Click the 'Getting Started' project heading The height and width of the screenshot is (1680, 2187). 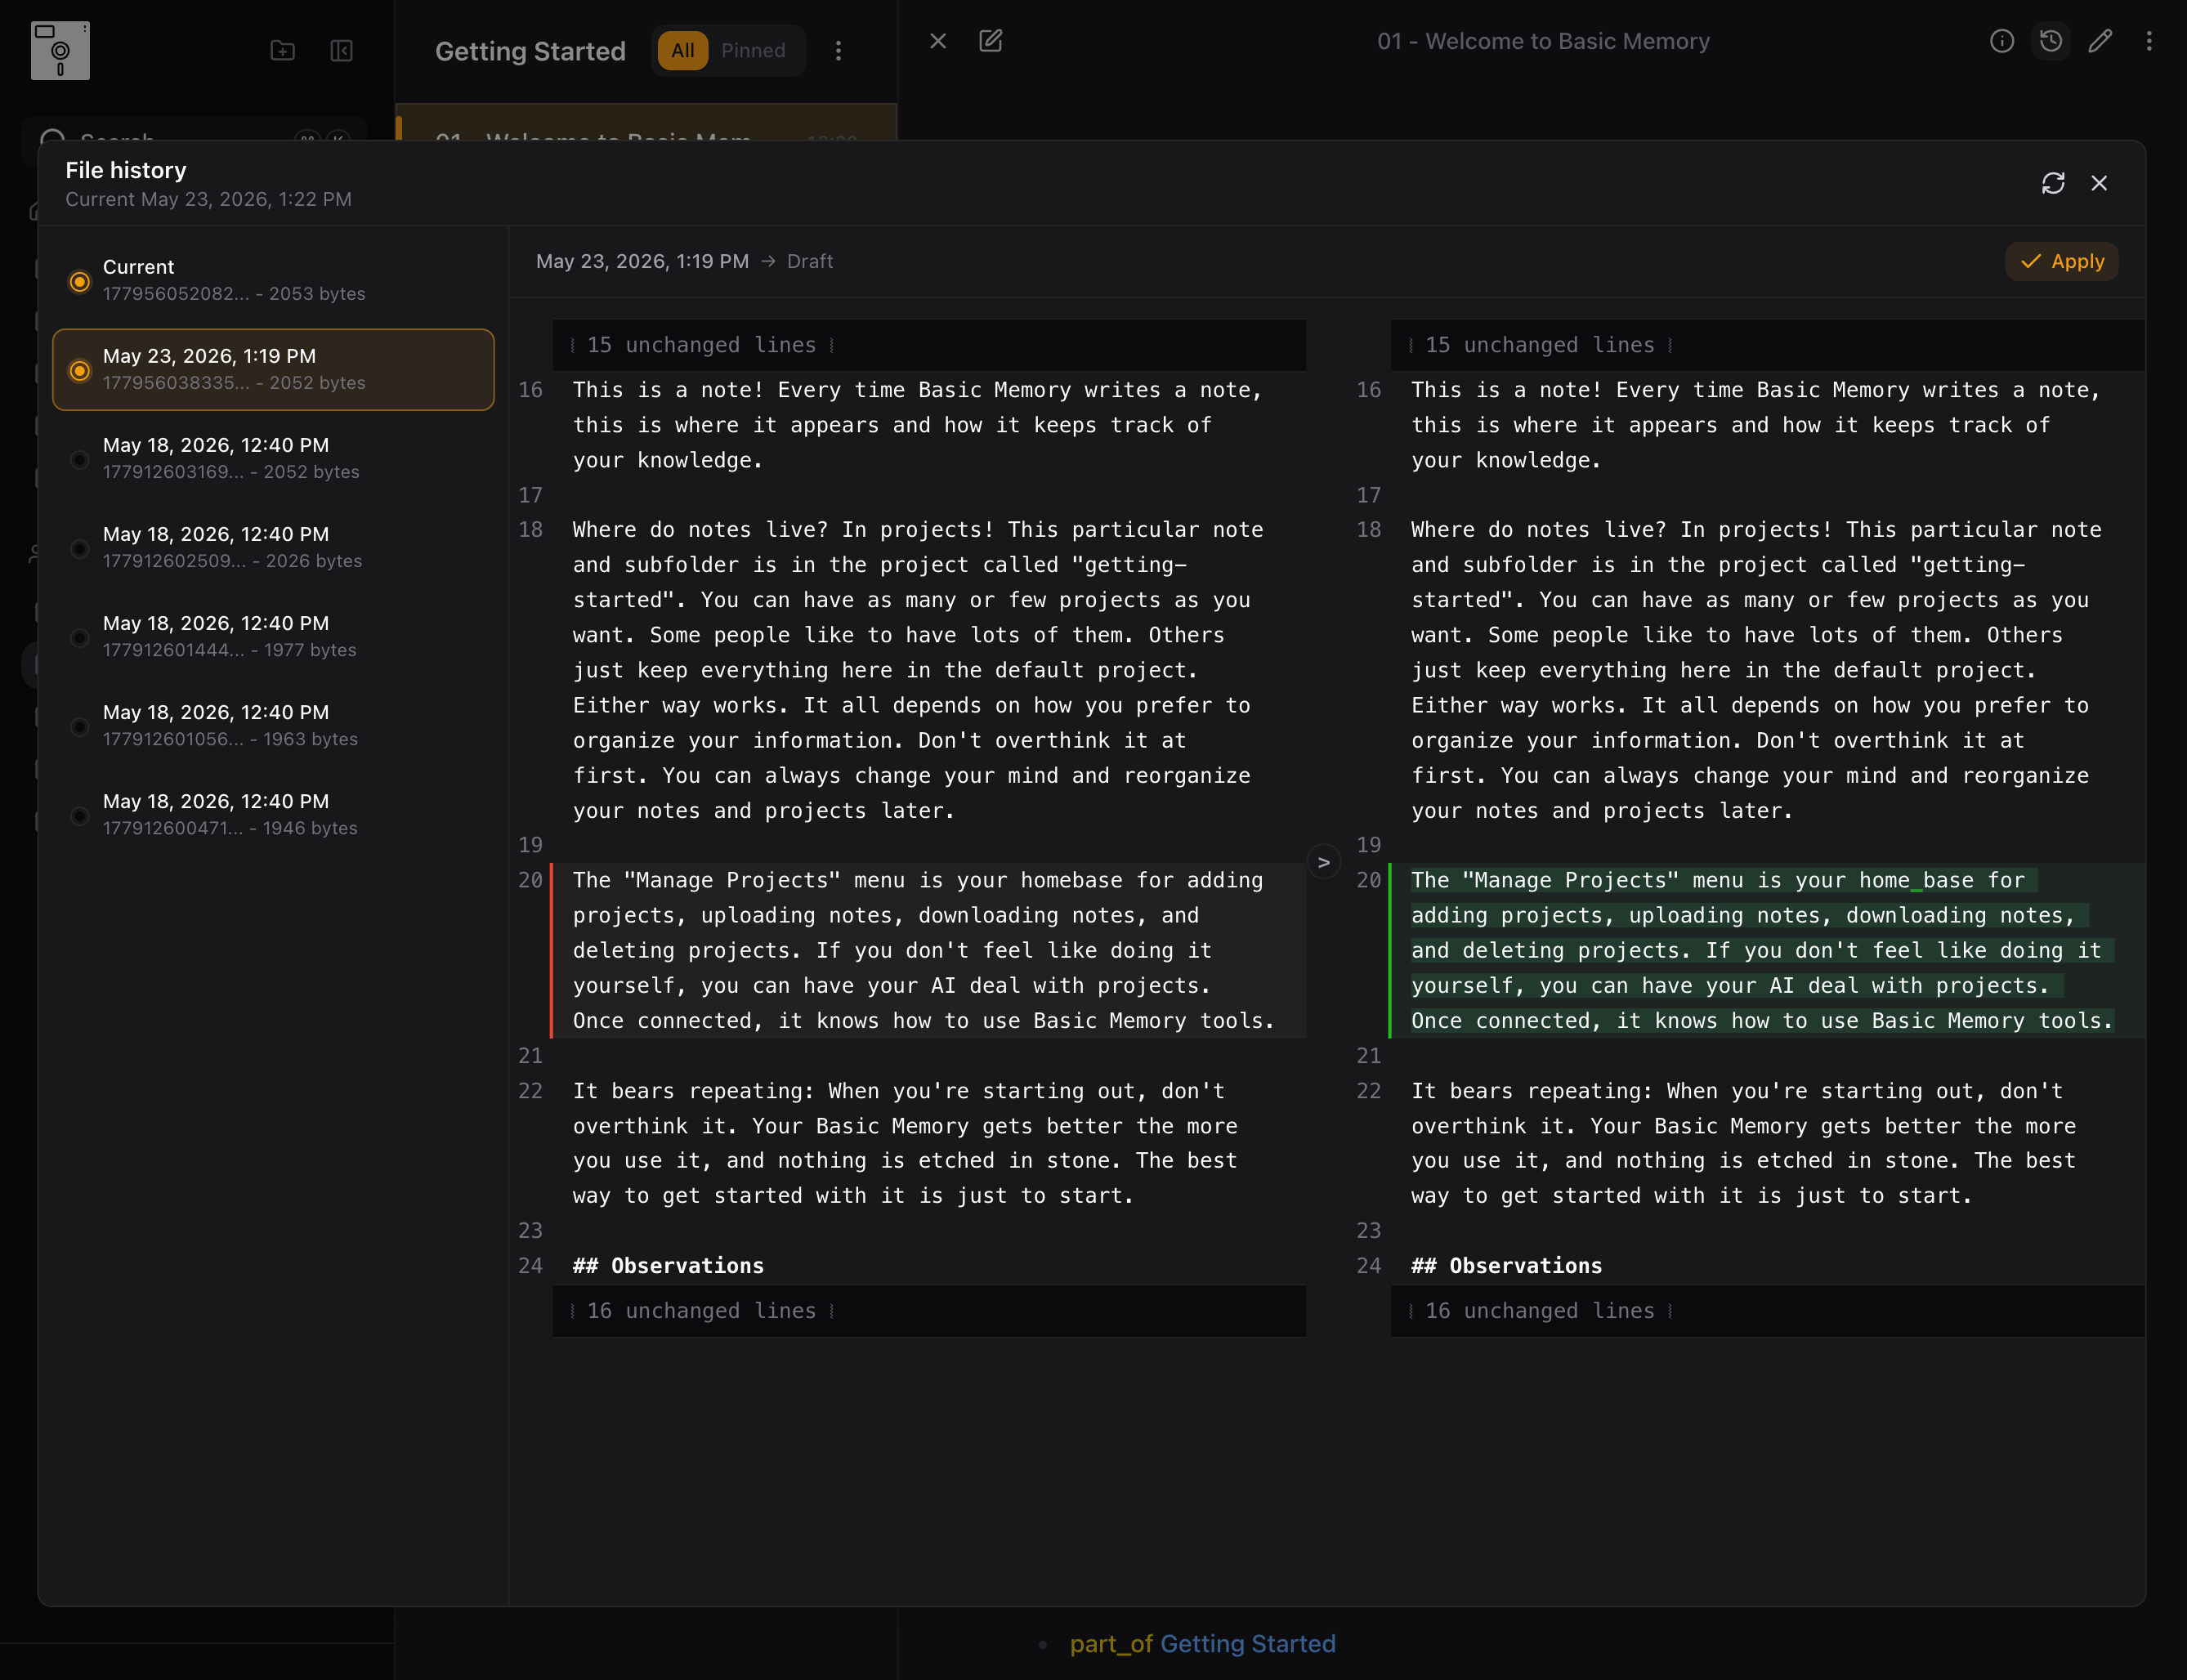pos(530,51)
